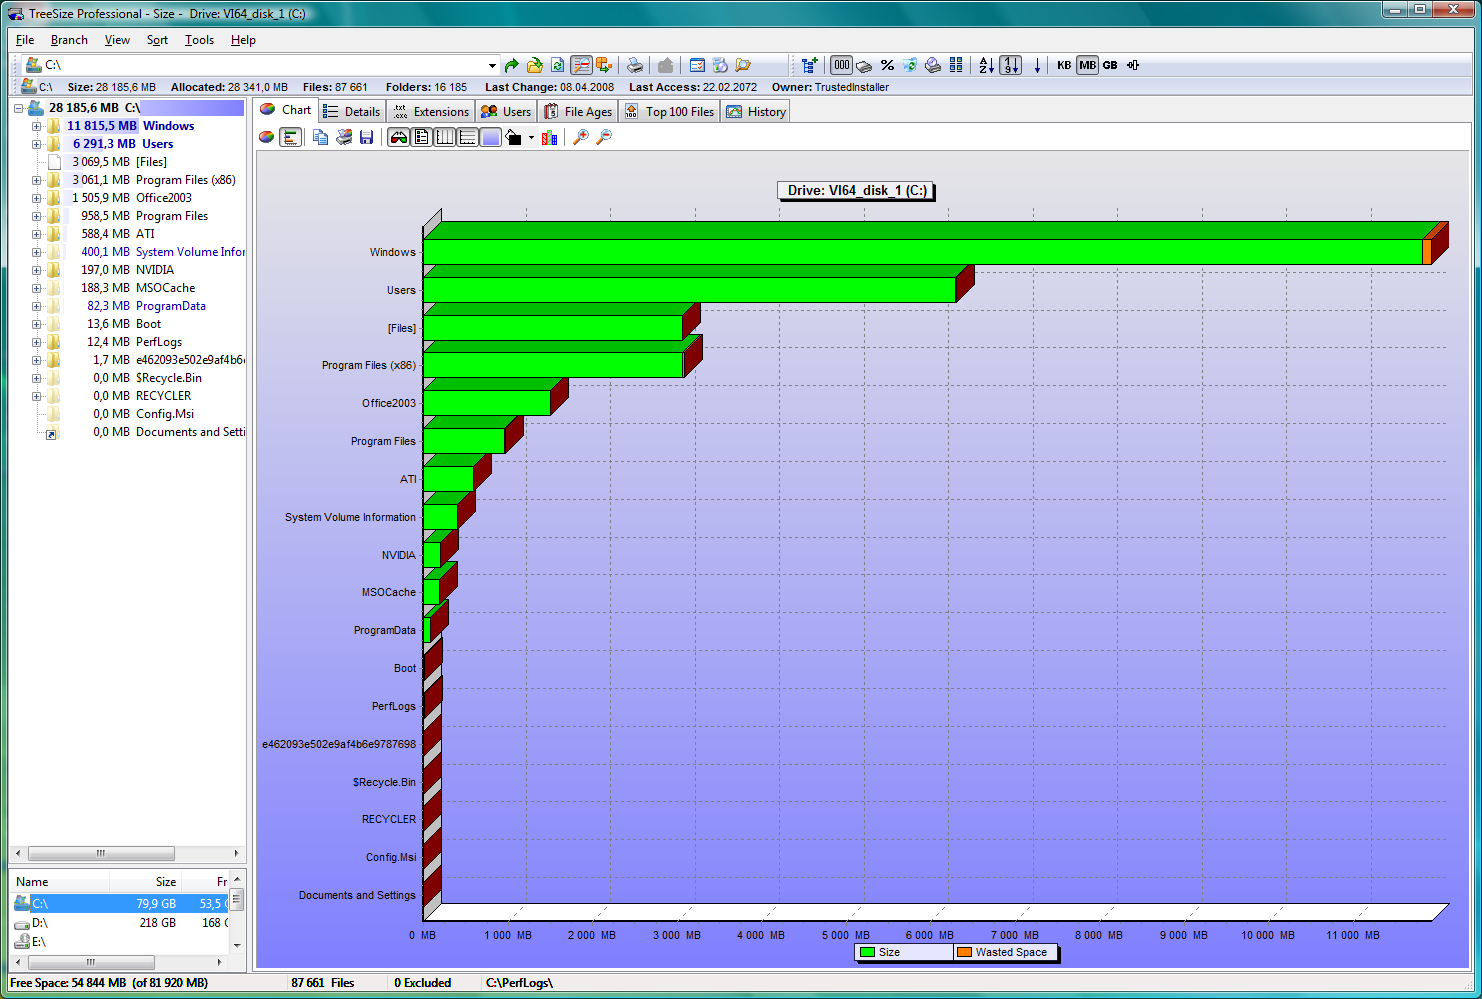Zoom in on the chart
This screenshot has height=999, width=1482.
(580, 137)
